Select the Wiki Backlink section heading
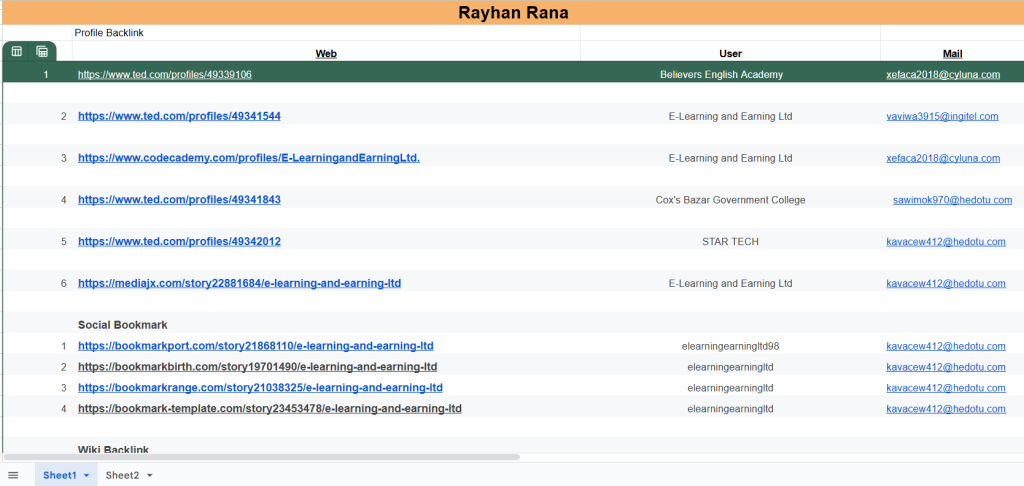The width and height of the screenshot is (1024, 486). (x=114, y=449)
